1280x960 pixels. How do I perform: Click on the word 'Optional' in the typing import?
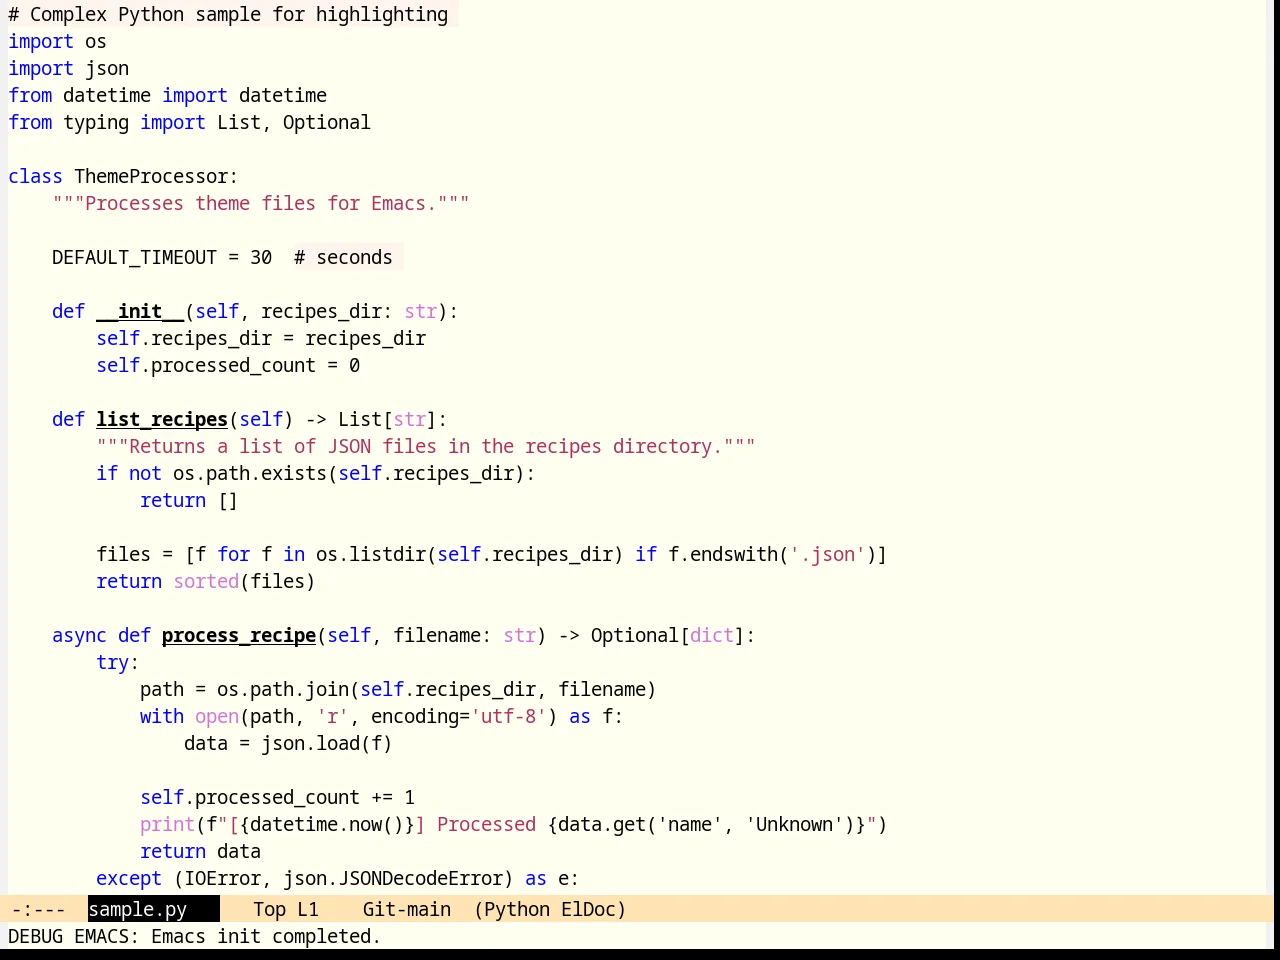click(327, 122)
